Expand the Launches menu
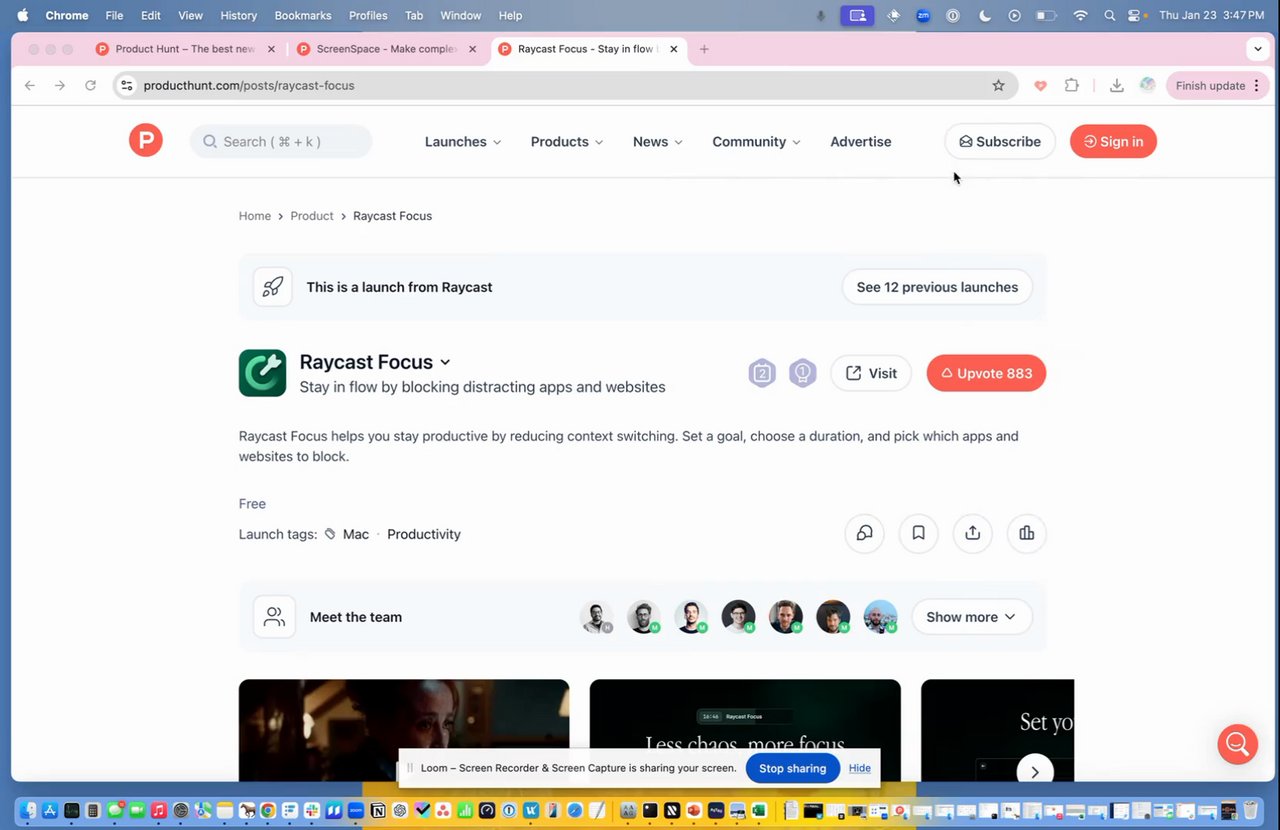The width and height of the screenshot is (1280, 830). click(463, 141)
